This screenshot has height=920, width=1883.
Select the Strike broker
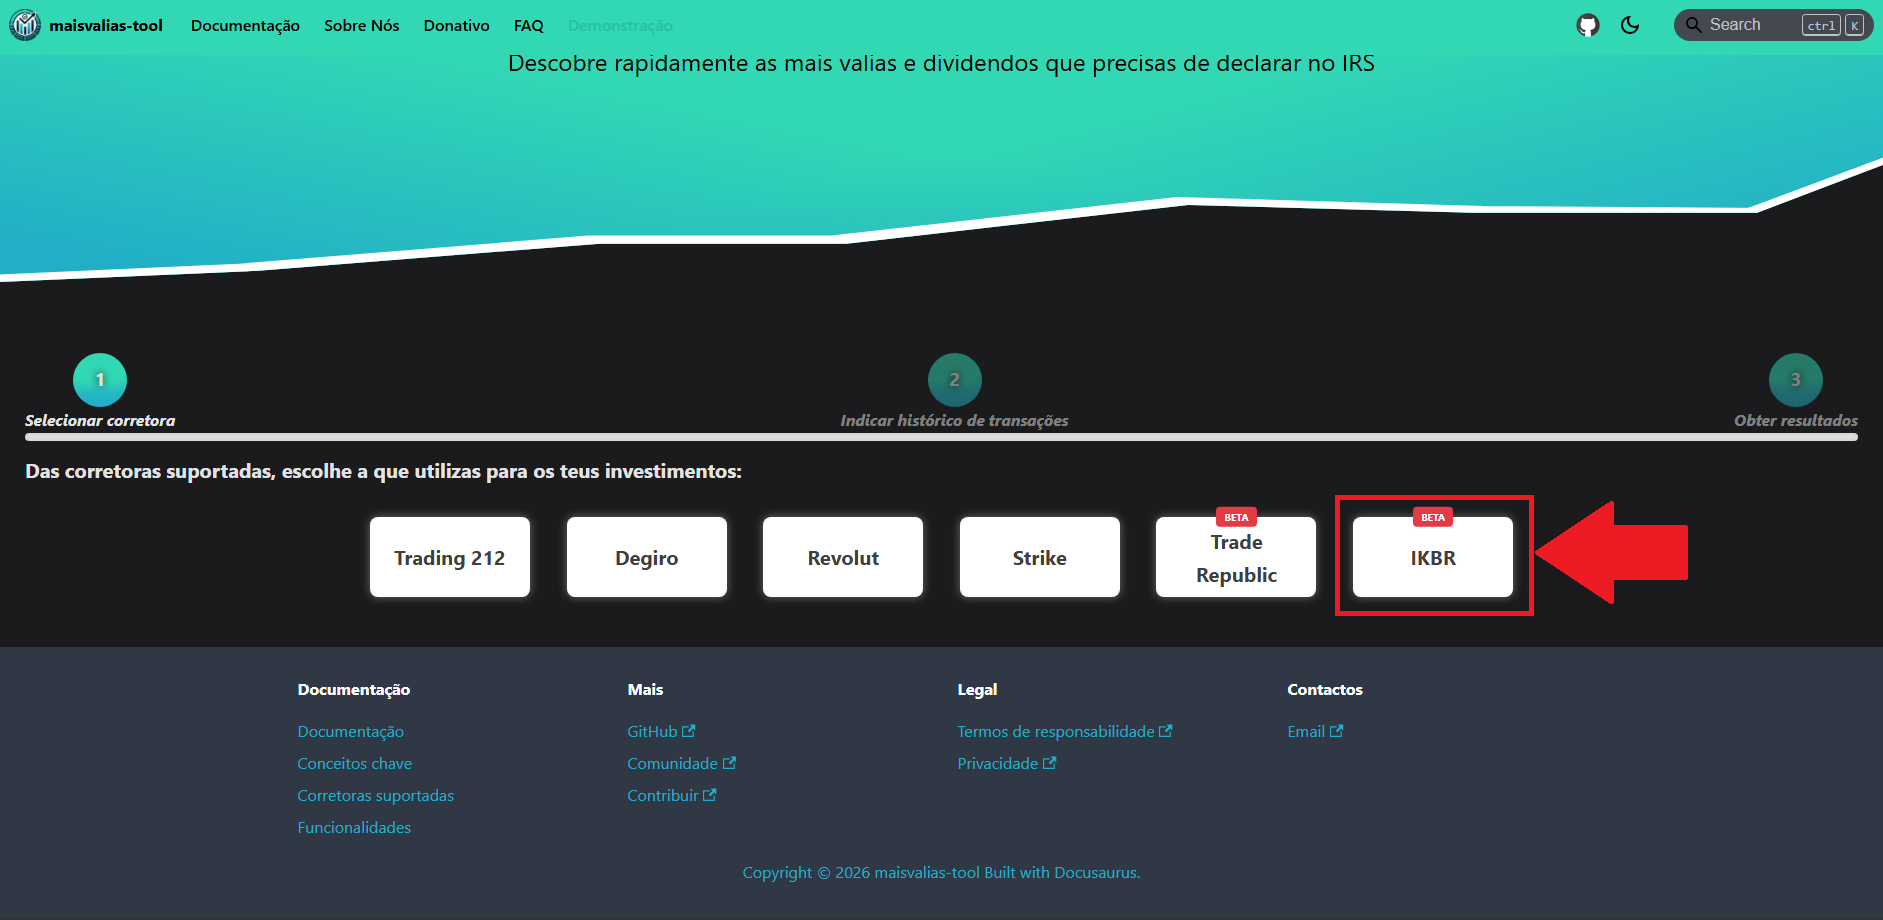tap(1040, 557)
